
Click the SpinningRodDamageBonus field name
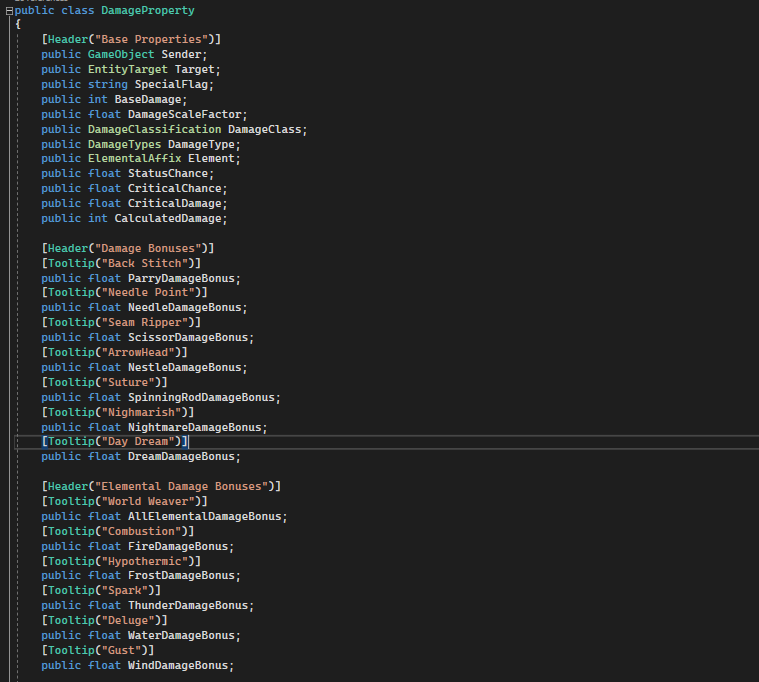pos(201,397)
